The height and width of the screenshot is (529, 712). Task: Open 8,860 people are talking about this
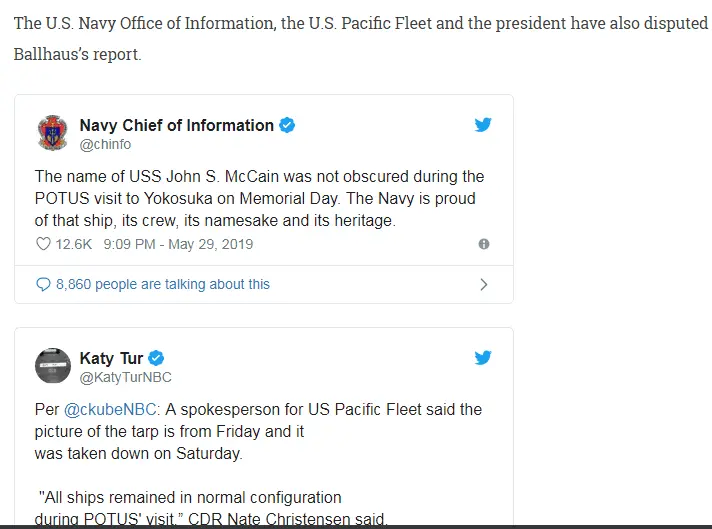tap(163, 284)
